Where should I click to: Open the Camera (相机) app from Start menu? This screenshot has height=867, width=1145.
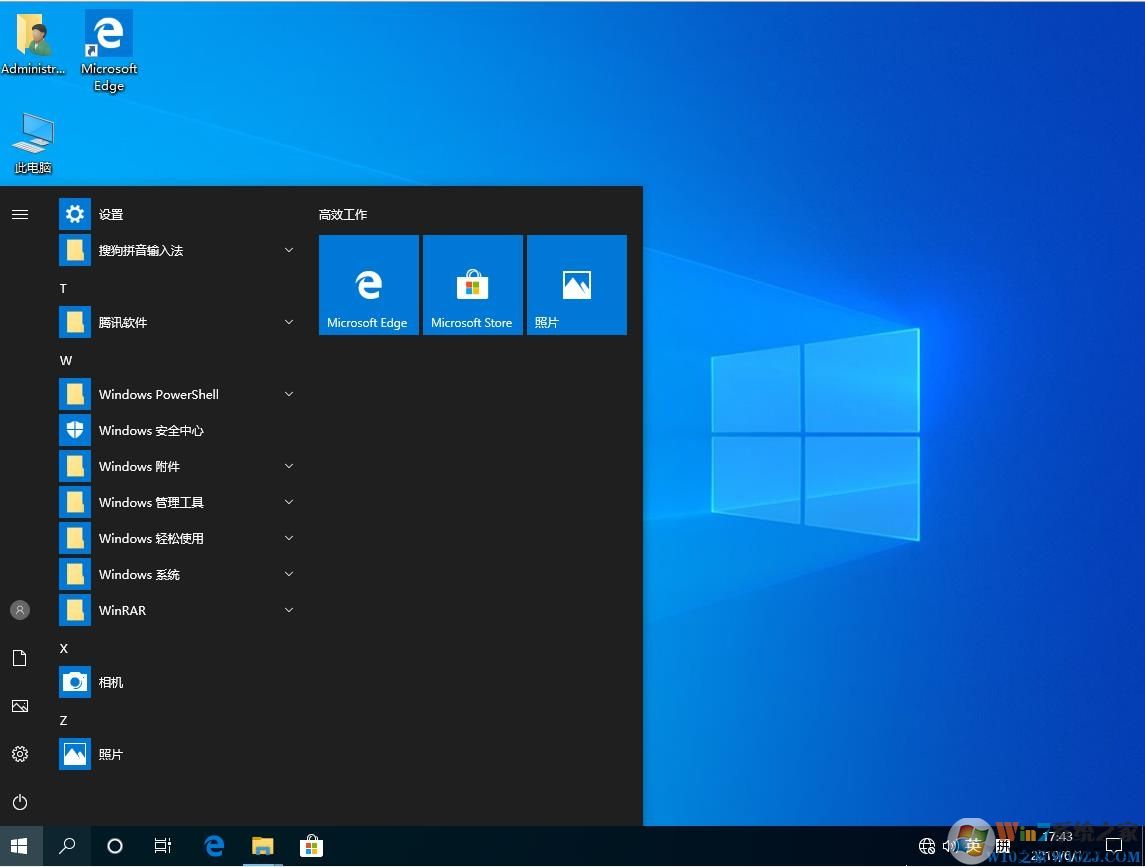coord(110,682)
